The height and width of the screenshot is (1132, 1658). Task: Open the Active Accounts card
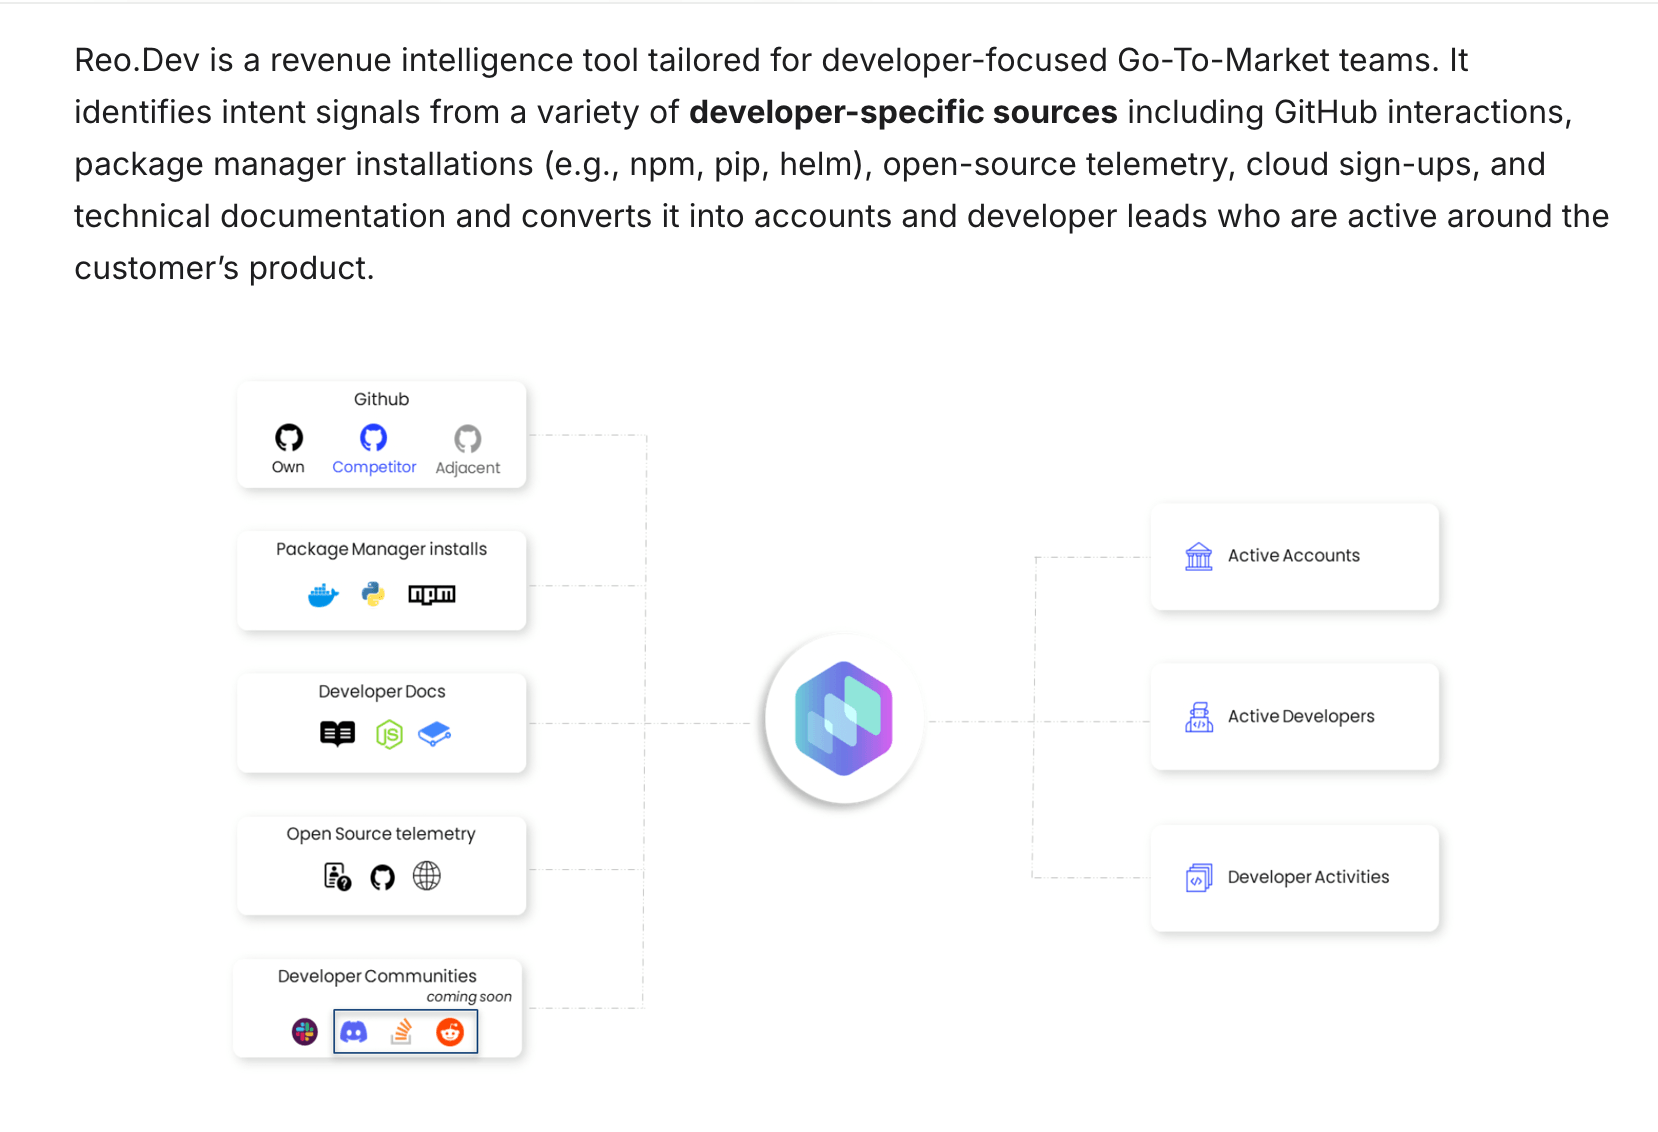pos(1294,556)
